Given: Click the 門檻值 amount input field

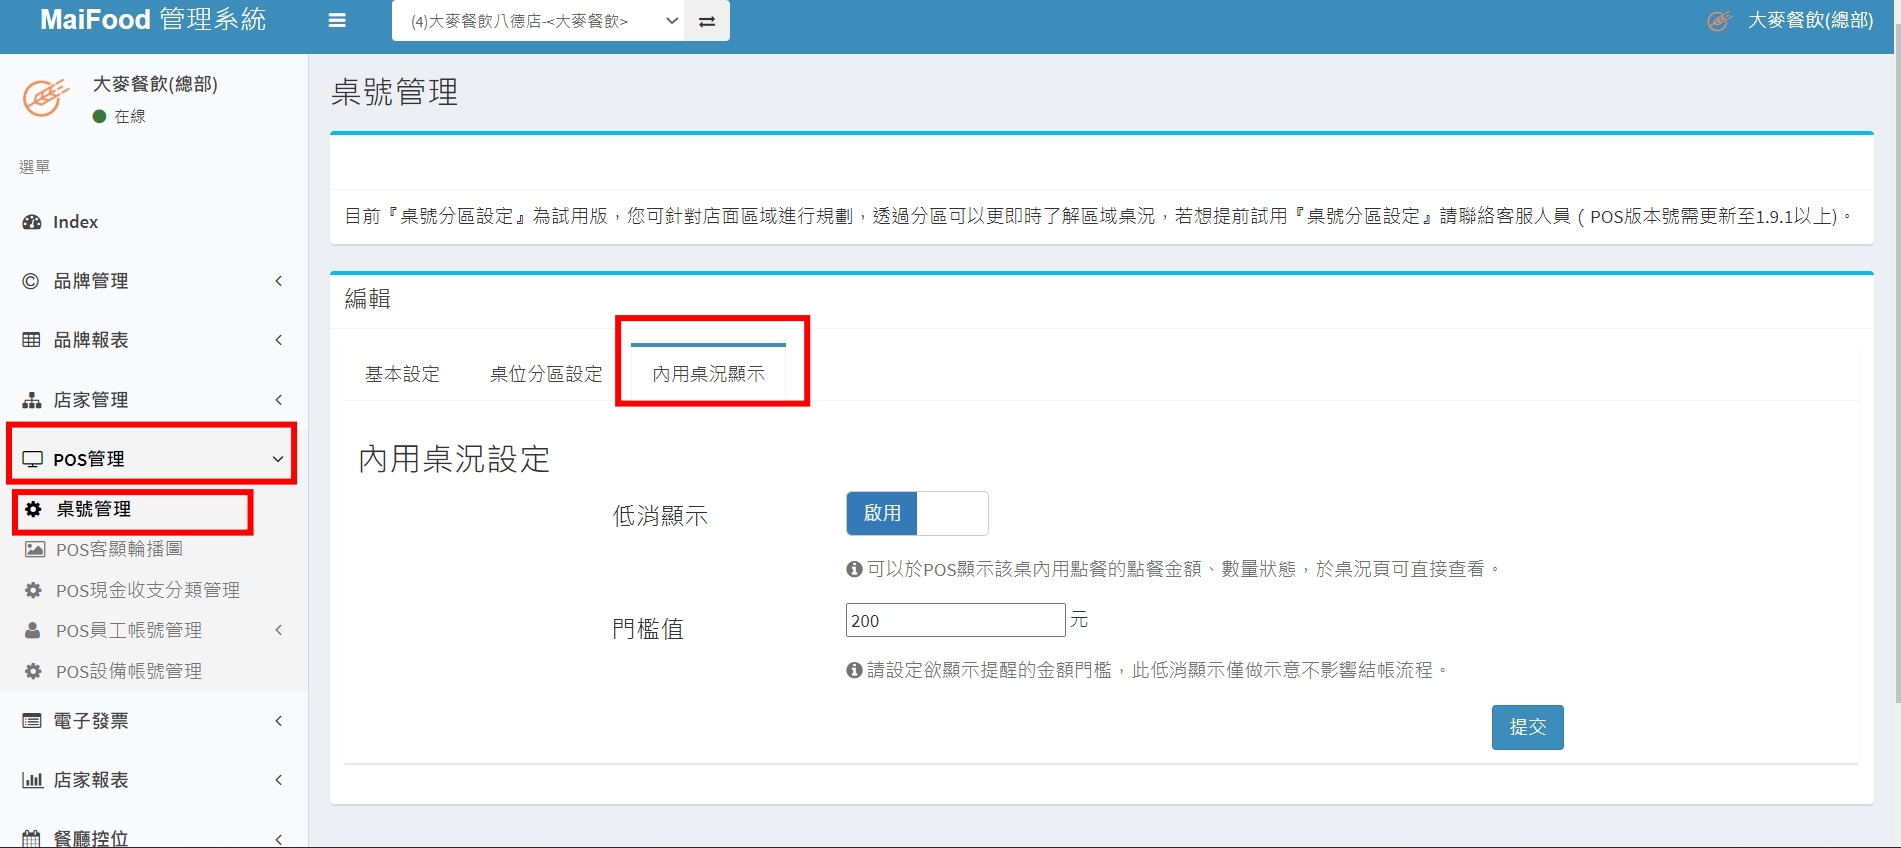Looking at the screenshot, I should (955, 620).
